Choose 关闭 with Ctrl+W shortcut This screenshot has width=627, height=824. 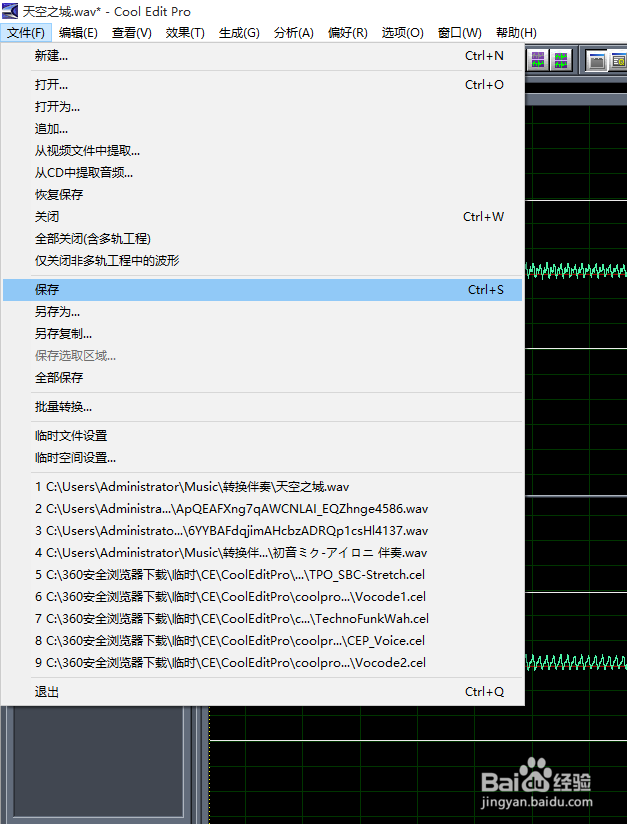click(262, 217)
